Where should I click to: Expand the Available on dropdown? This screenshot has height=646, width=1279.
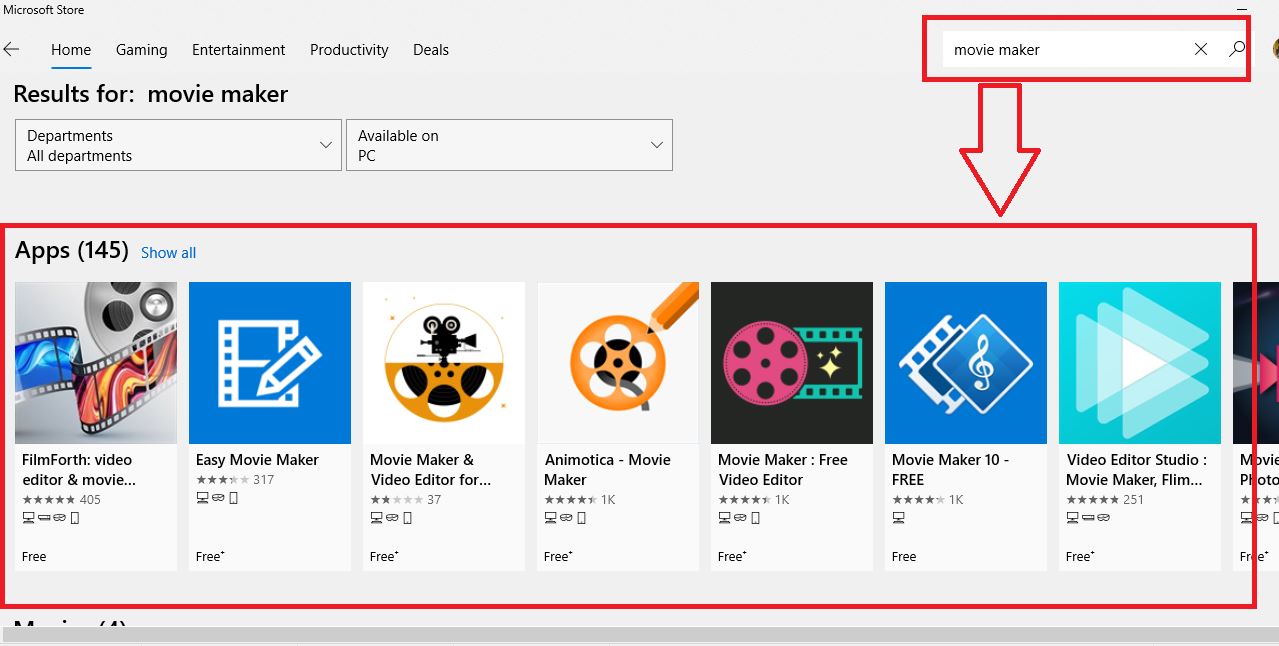tap(509, 145)
